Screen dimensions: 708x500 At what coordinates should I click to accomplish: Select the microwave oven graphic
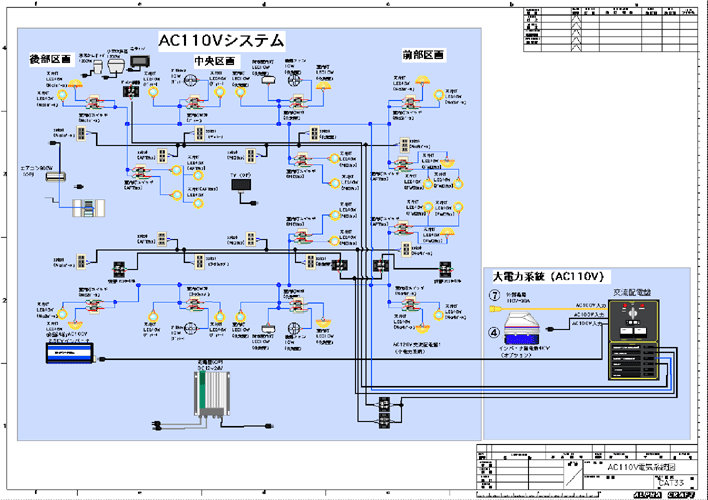(x=140, y=62)
